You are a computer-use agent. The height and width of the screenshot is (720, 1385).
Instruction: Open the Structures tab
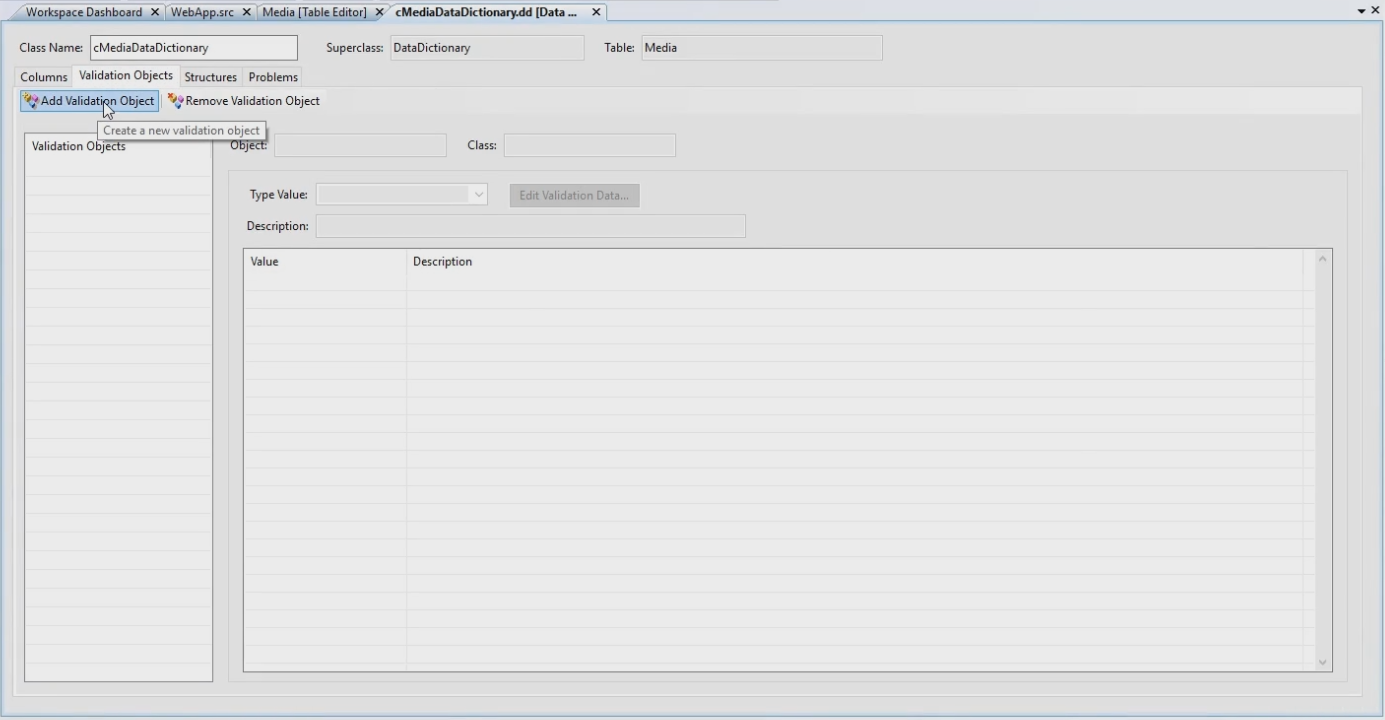pyautogui.click(x=210, y=77)
